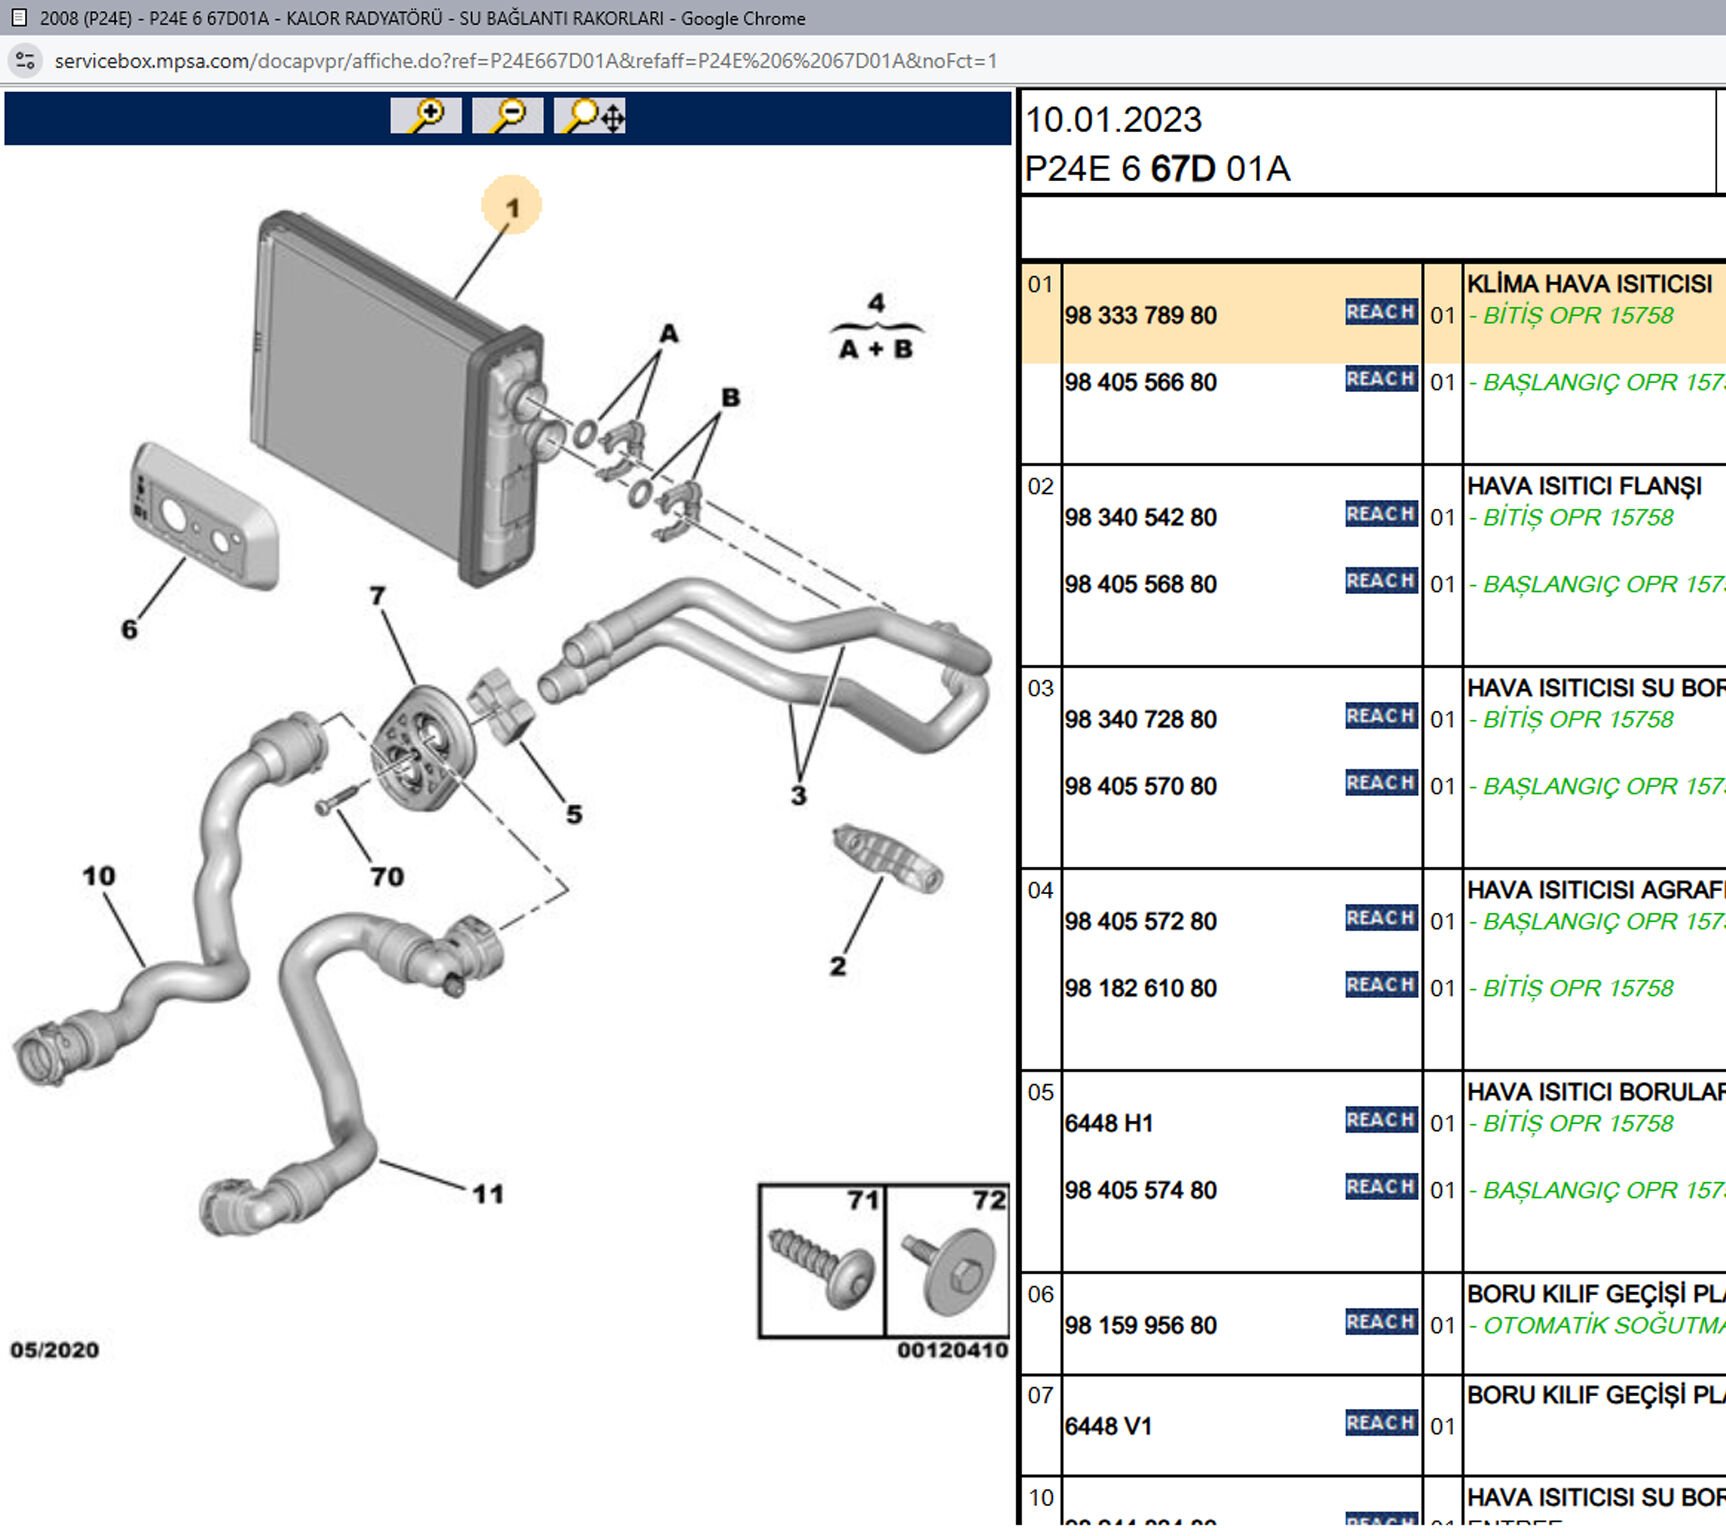Select highlighted callout 1 on the diagram
The width and height of the screenshot is (1726, 1536).
click(512, 208)
